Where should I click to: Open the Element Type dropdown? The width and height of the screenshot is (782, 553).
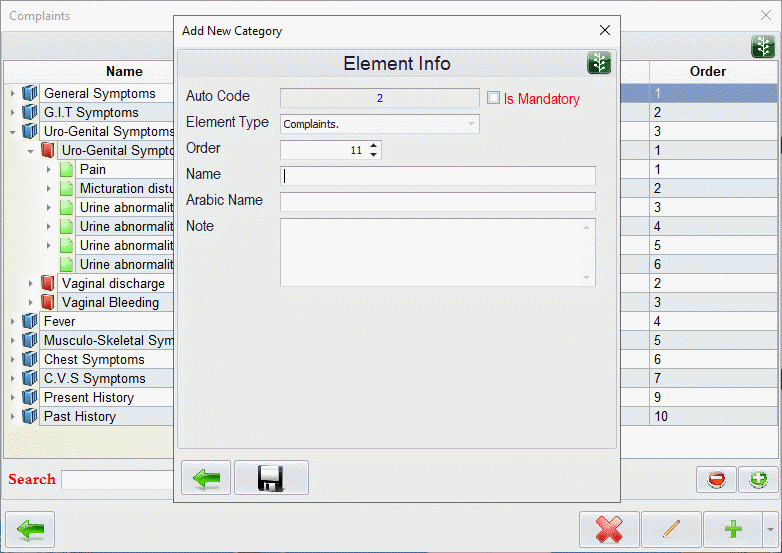pyautogui.click(x=471, y=124)
